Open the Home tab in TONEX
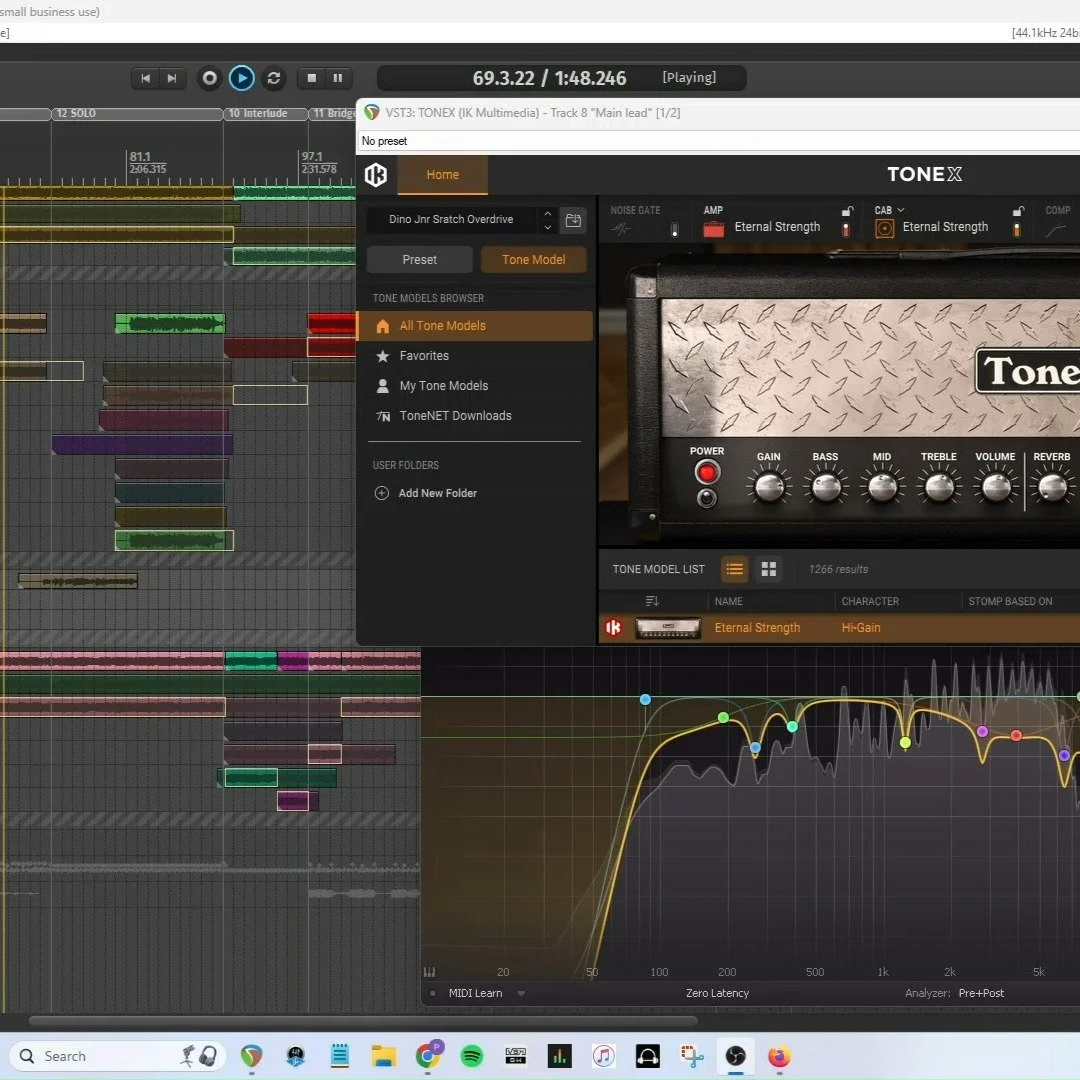The height and width of the screenshot is (1080, 1080). (442, 175)
